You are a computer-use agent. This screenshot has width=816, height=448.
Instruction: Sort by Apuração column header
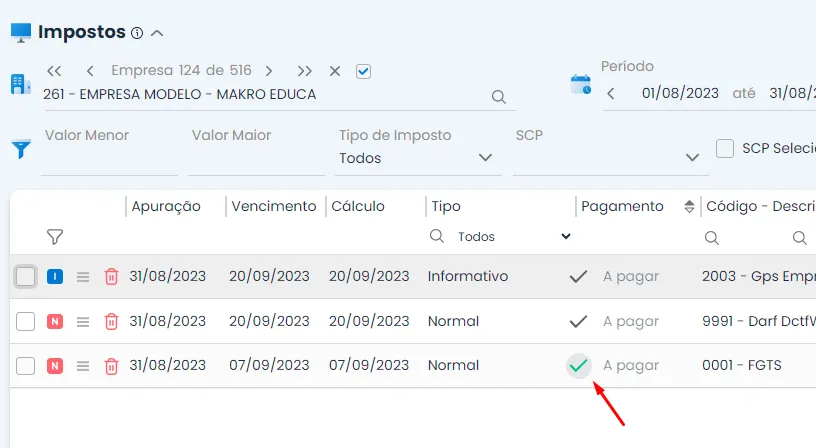[166, 207]
